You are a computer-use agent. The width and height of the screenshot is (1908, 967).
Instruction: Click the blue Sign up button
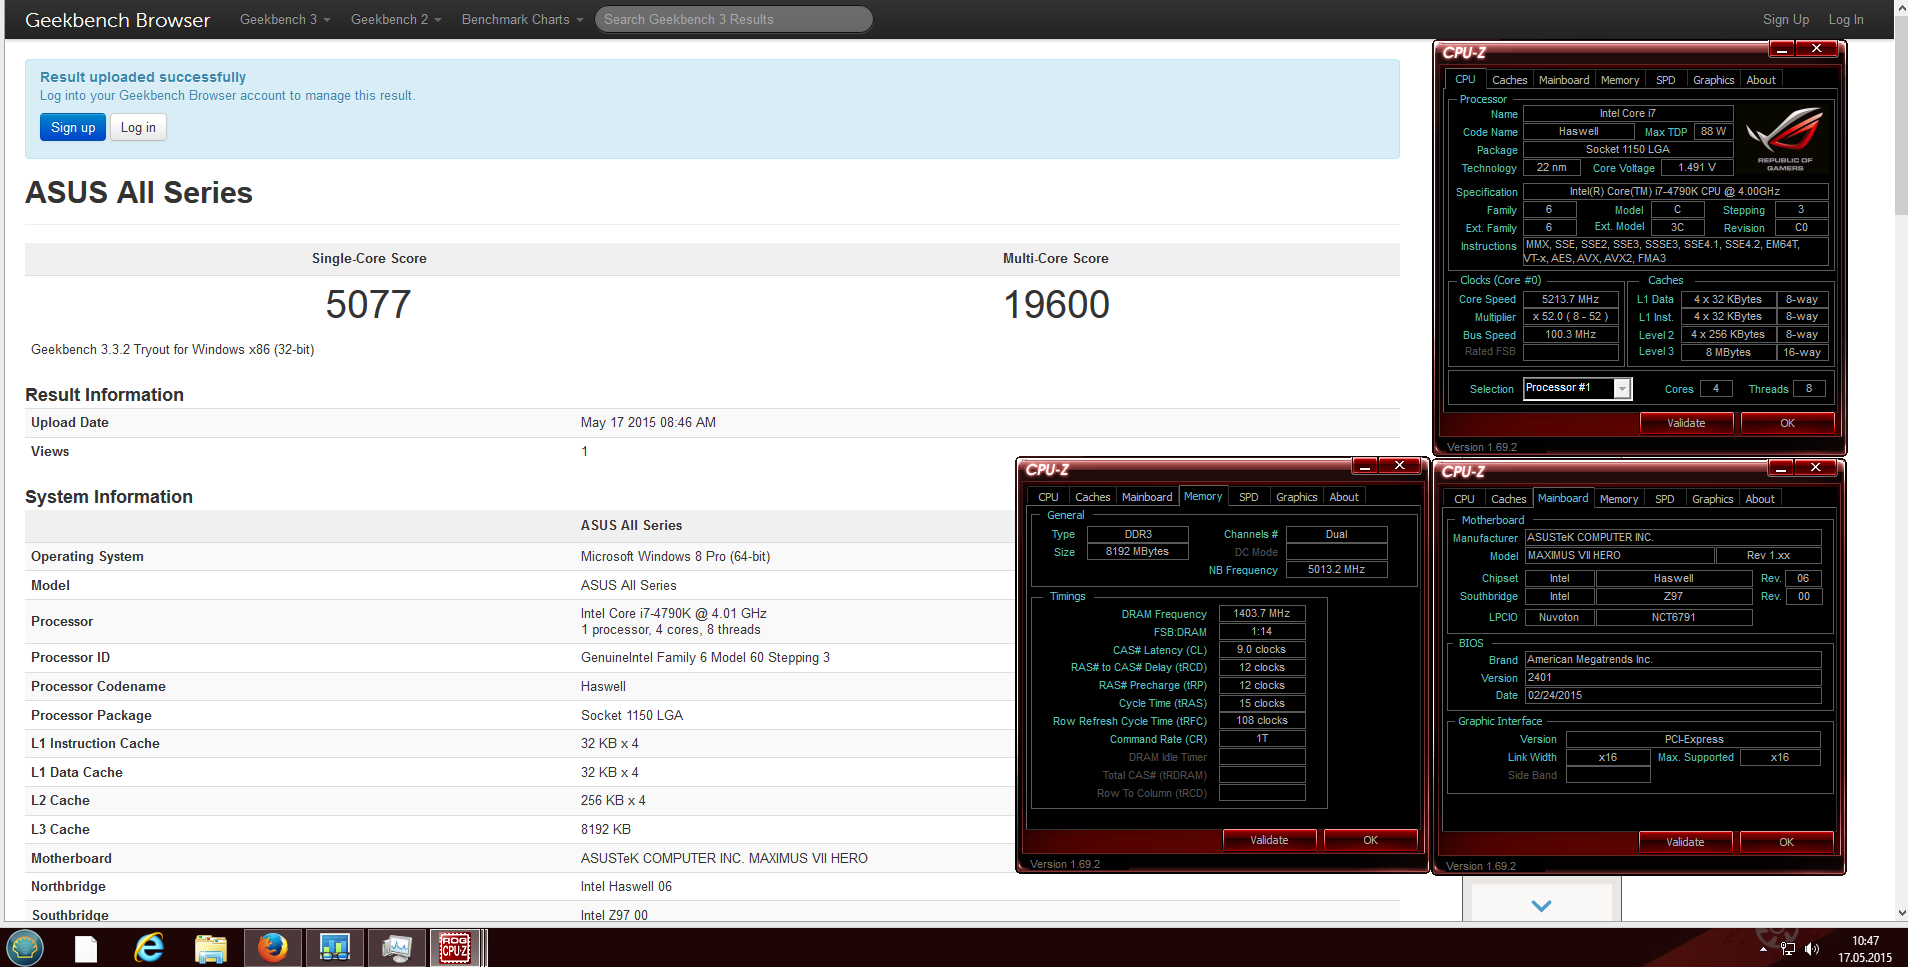click(73, 127)
